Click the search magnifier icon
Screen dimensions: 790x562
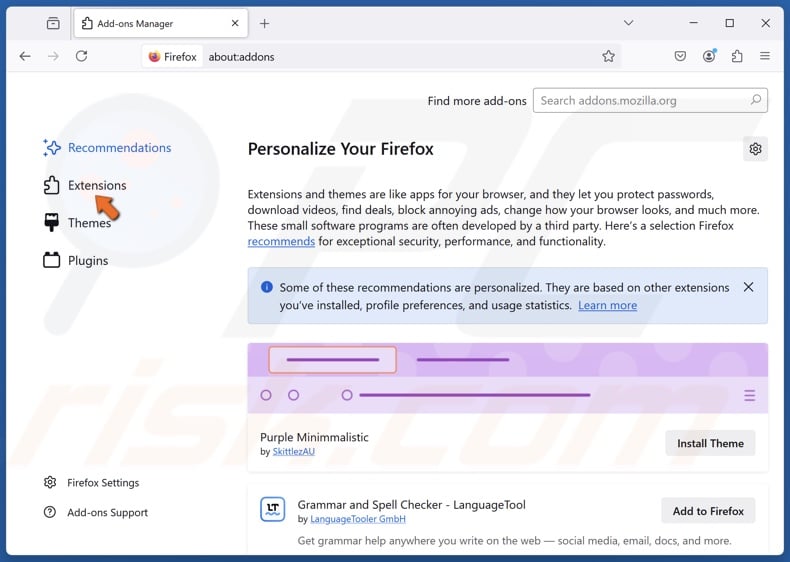tap(755, 100)
